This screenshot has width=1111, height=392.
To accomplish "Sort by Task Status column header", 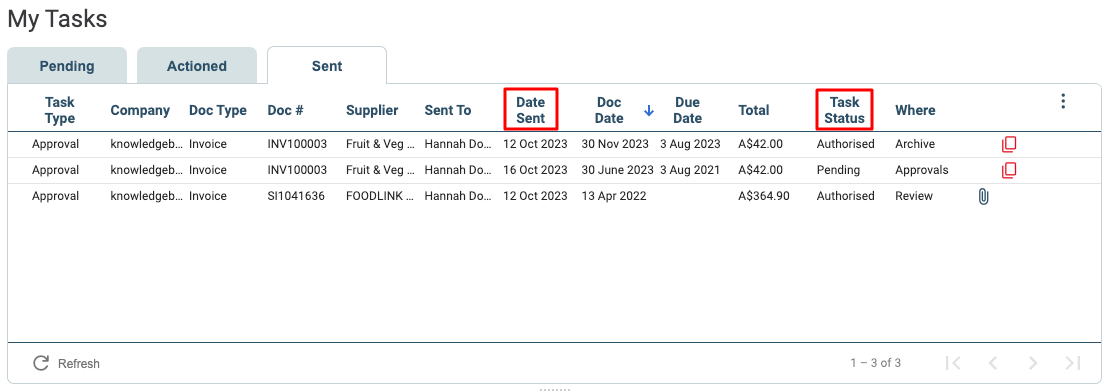I will point(845,110).
